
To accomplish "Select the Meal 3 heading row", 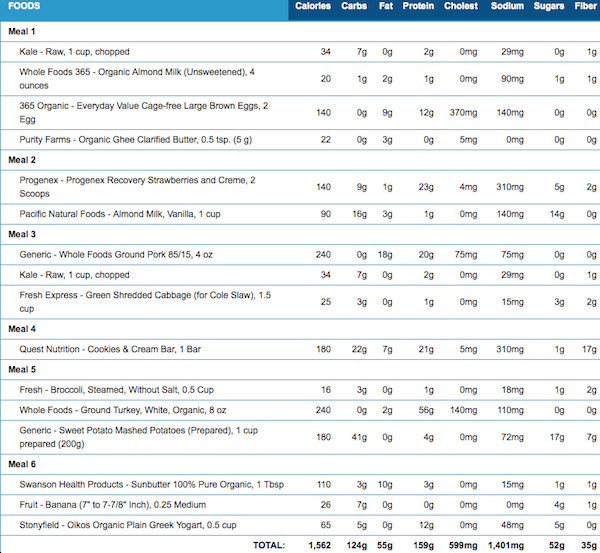I will coord(300,234).
